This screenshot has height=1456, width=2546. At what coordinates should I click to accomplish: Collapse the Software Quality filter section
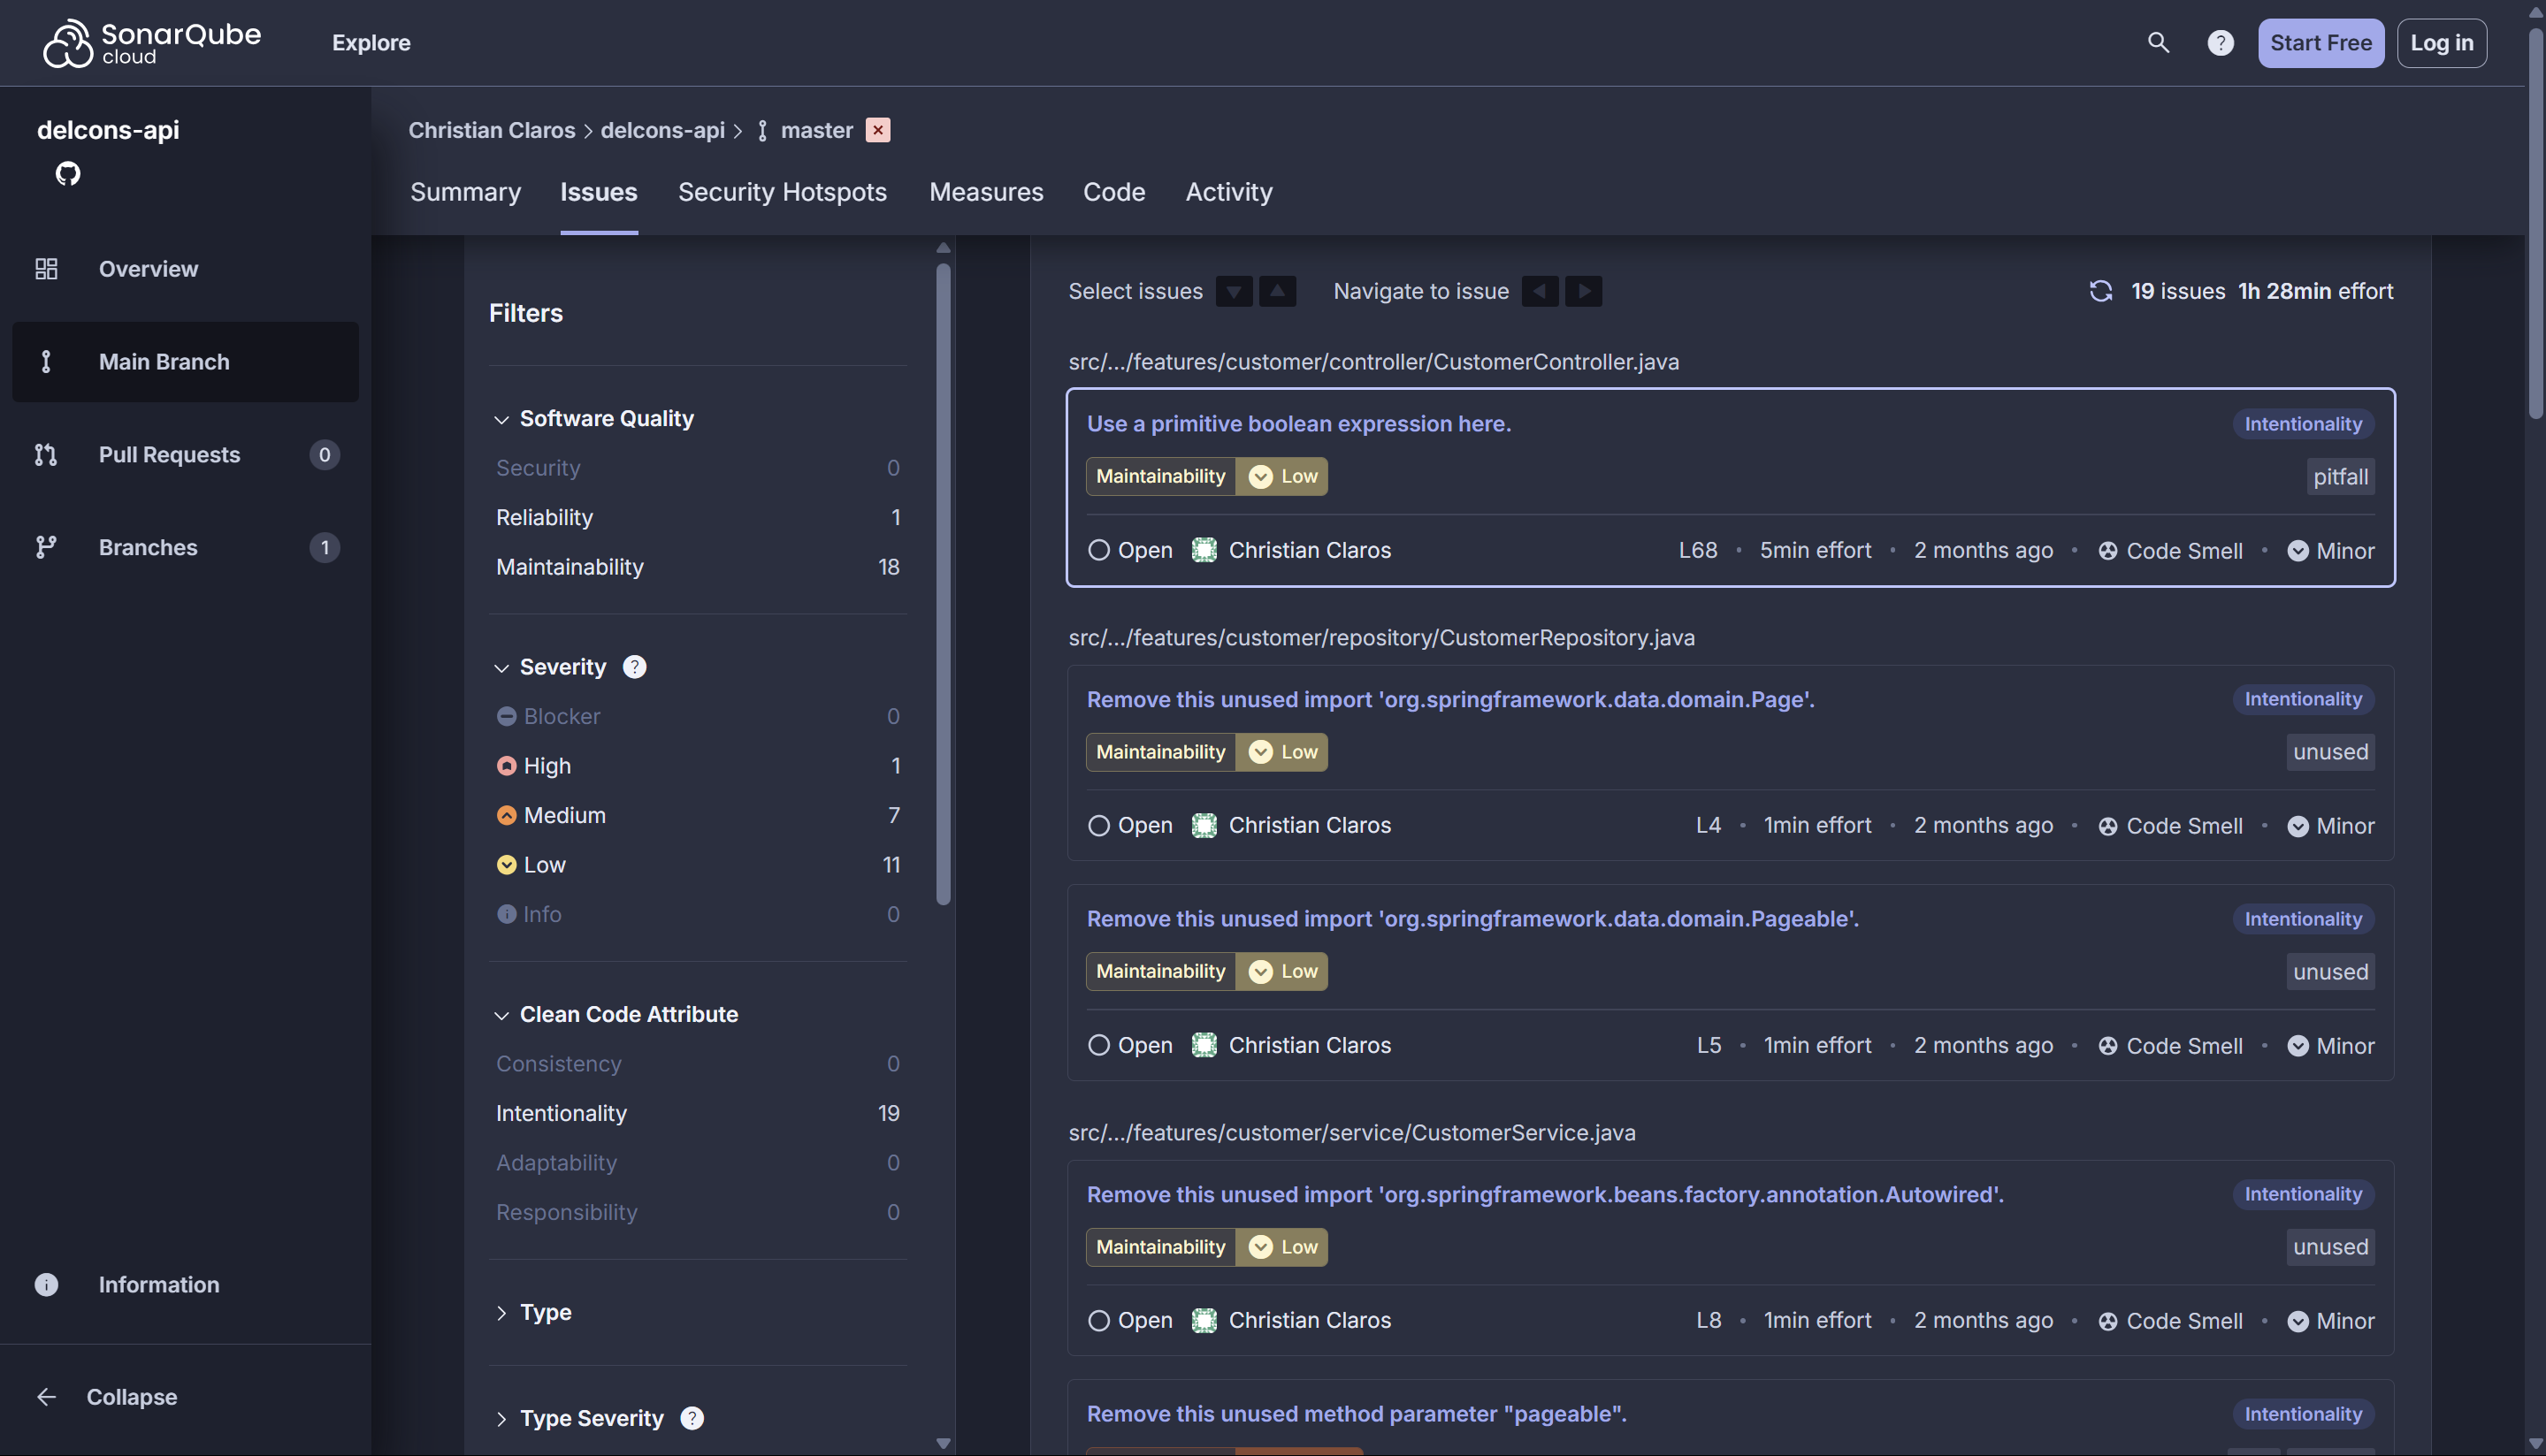tap(502, 419)
